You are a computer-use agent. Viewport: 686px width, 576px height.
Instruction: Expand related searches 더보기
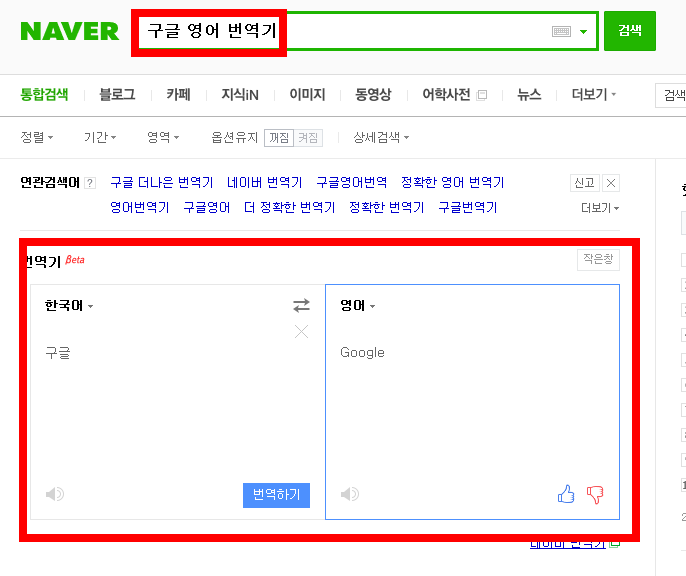[600, 208]
